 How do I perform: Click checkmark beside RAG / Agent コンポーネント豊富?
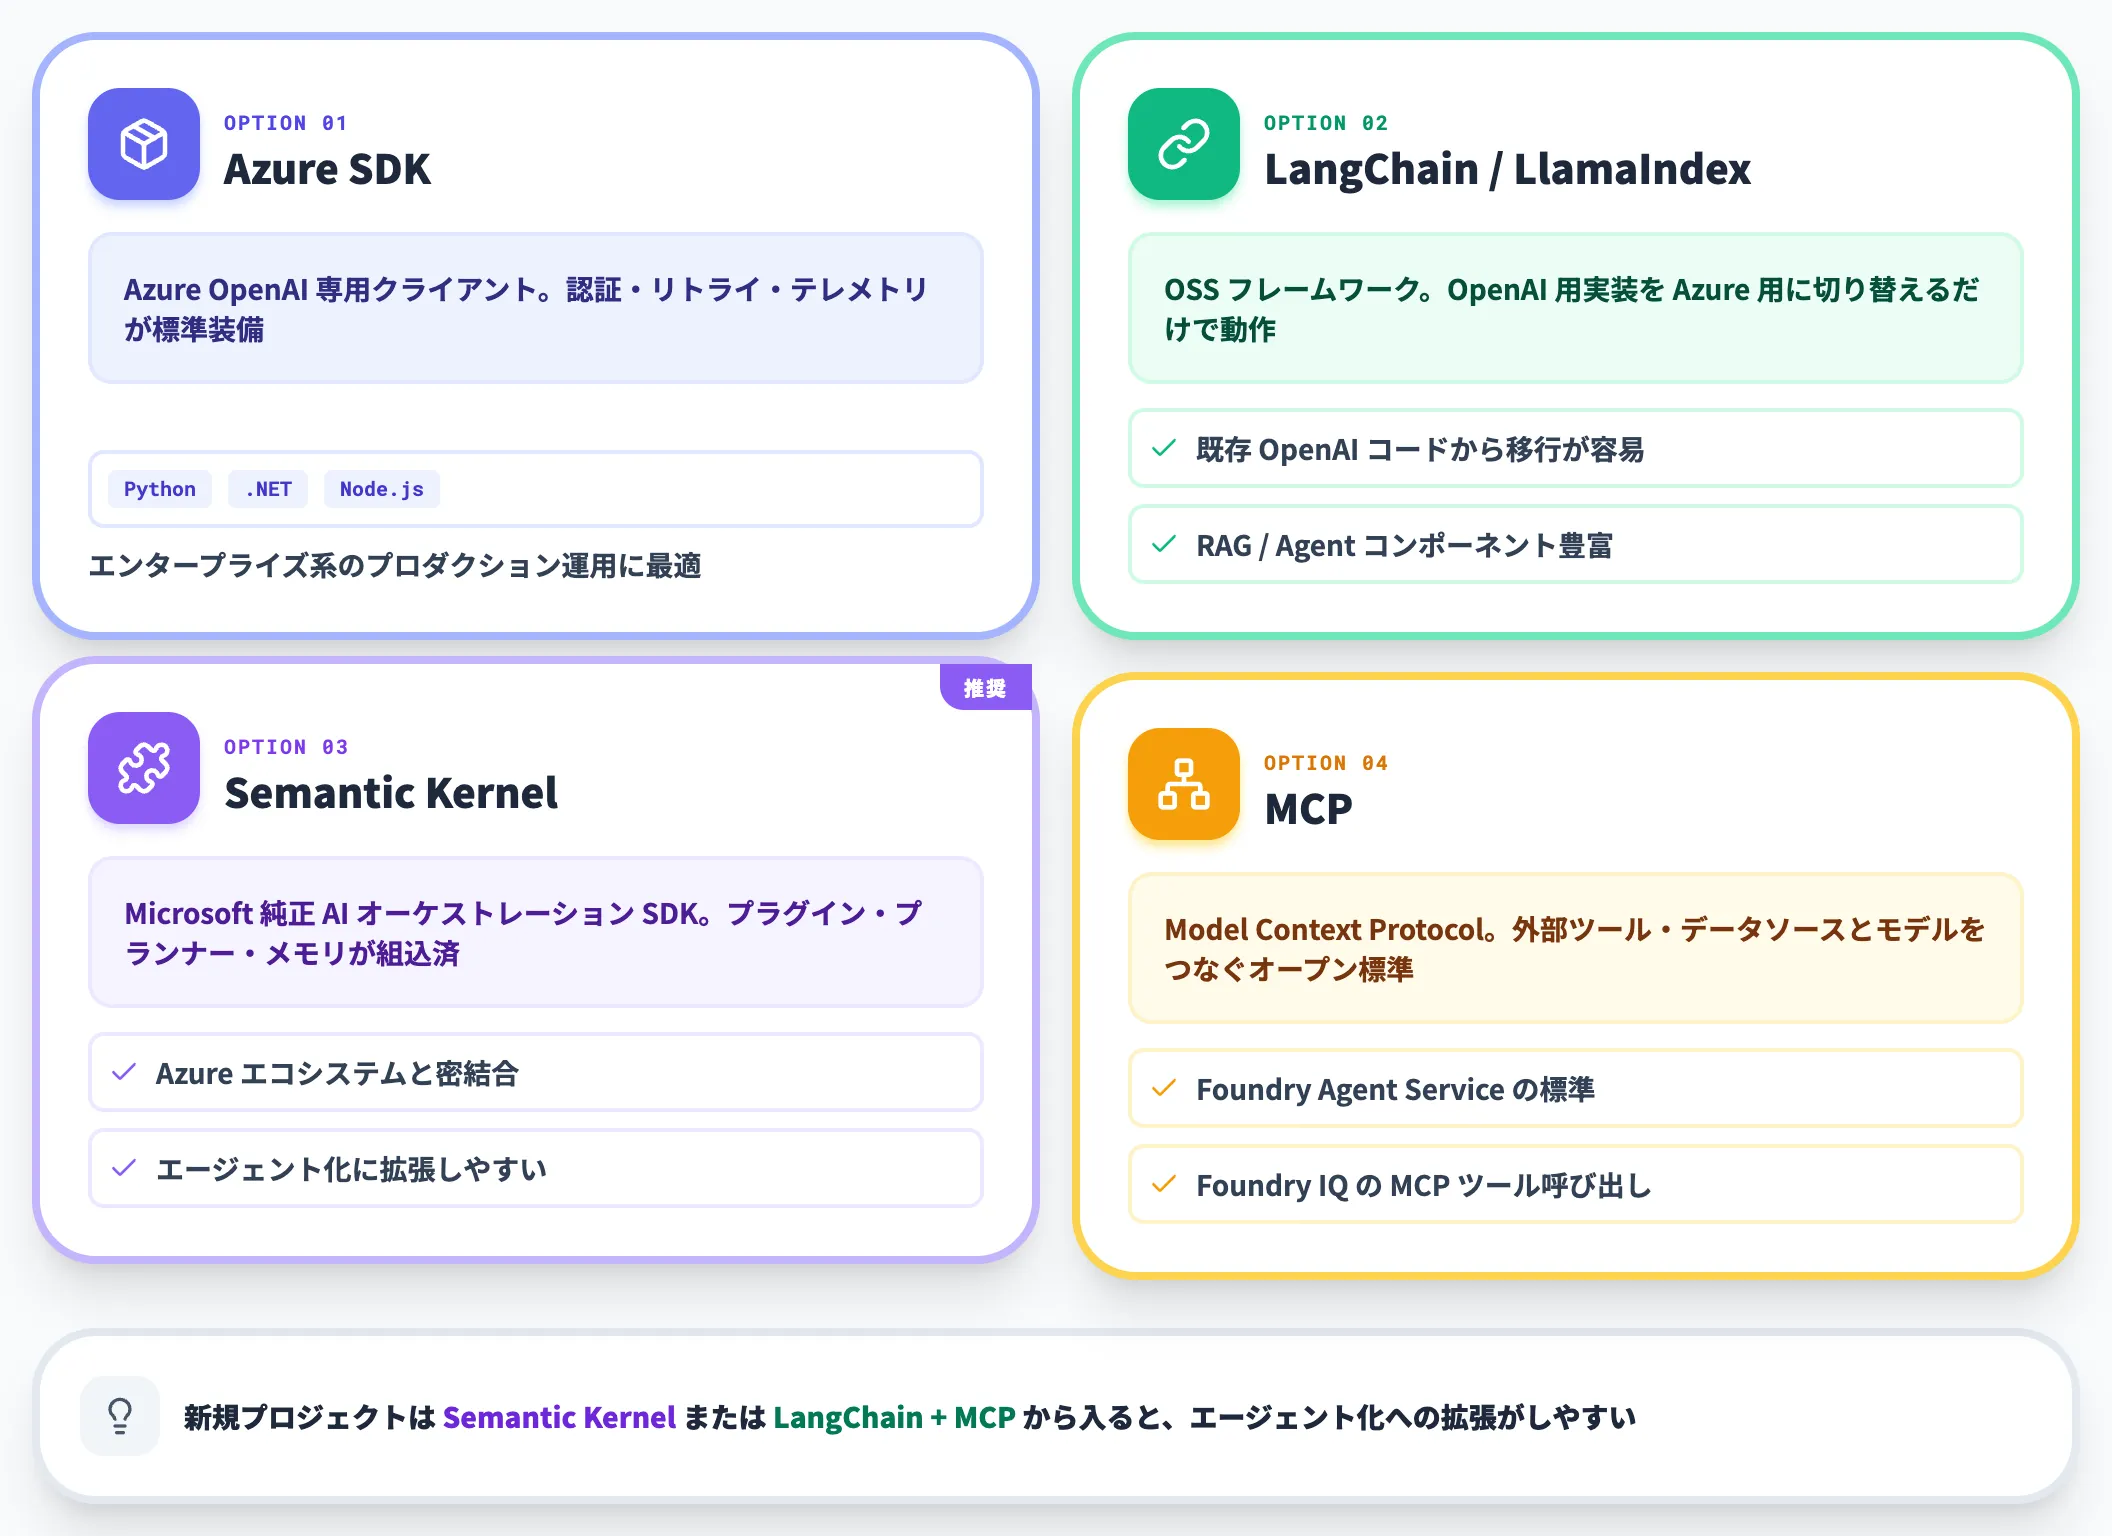(1164, 544)
